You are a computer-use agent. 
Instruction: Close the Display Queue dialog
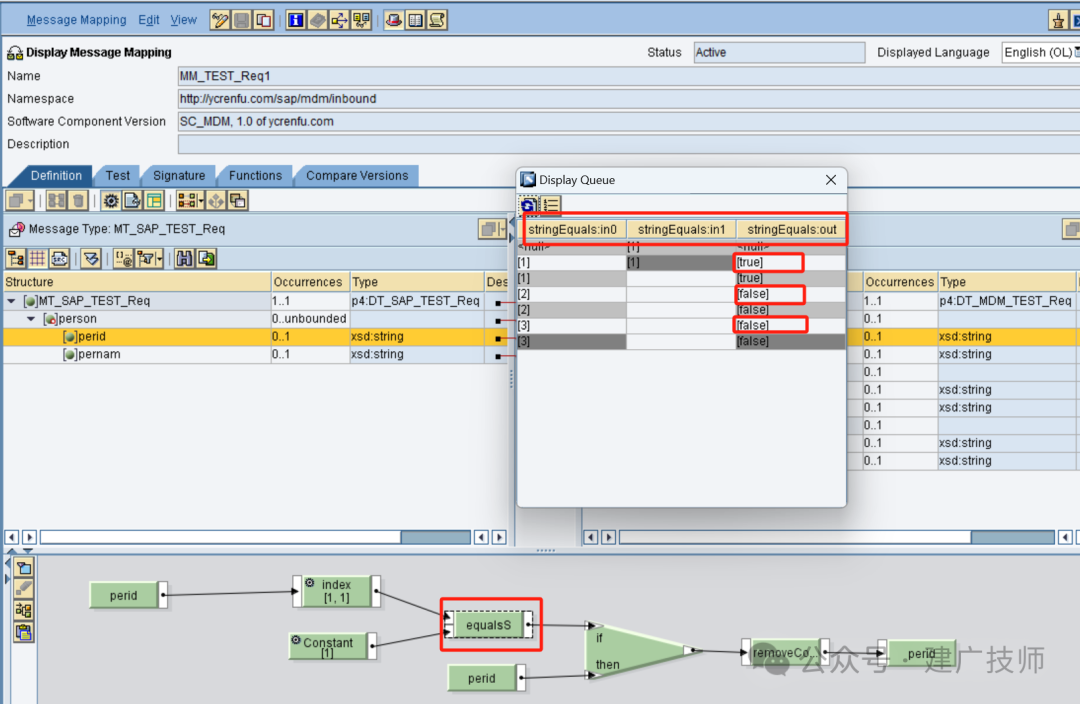[831, 180]
